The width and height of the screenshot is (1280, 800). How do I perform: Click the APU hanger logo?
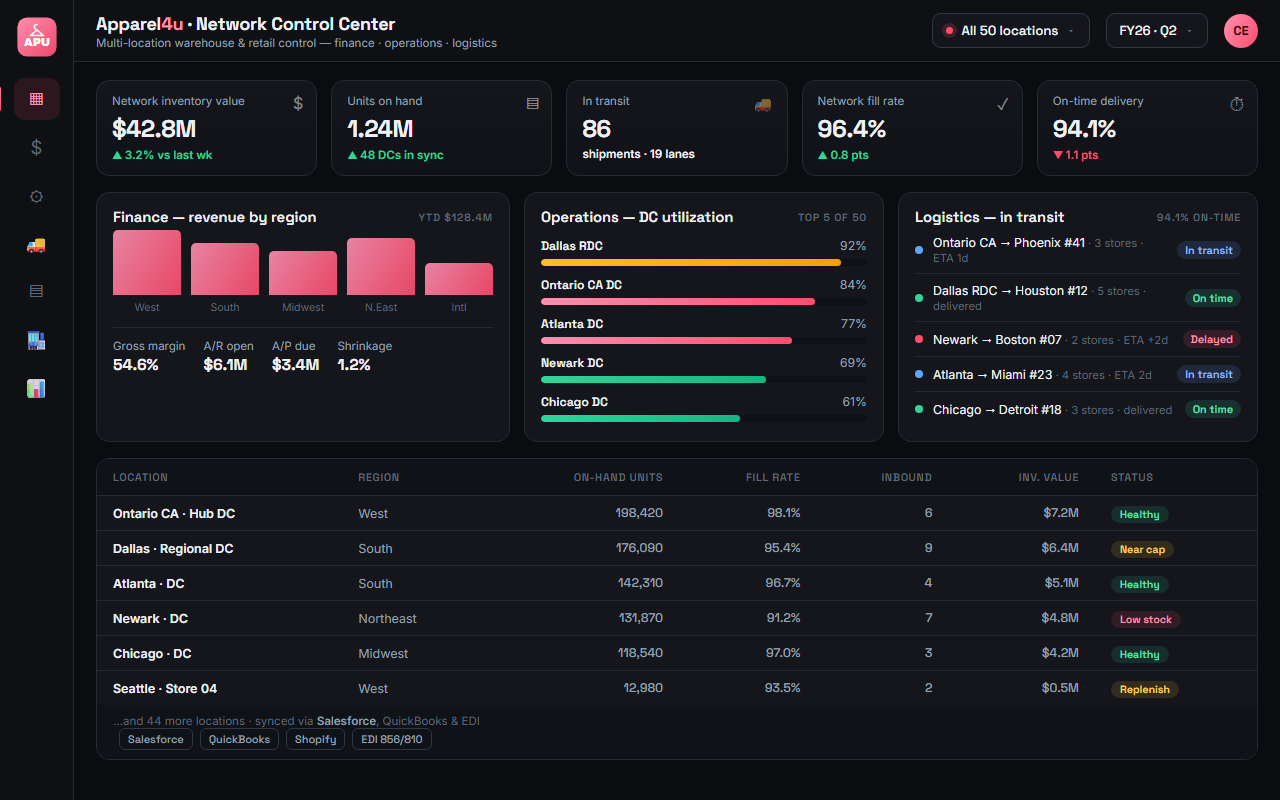click(37, 37)
